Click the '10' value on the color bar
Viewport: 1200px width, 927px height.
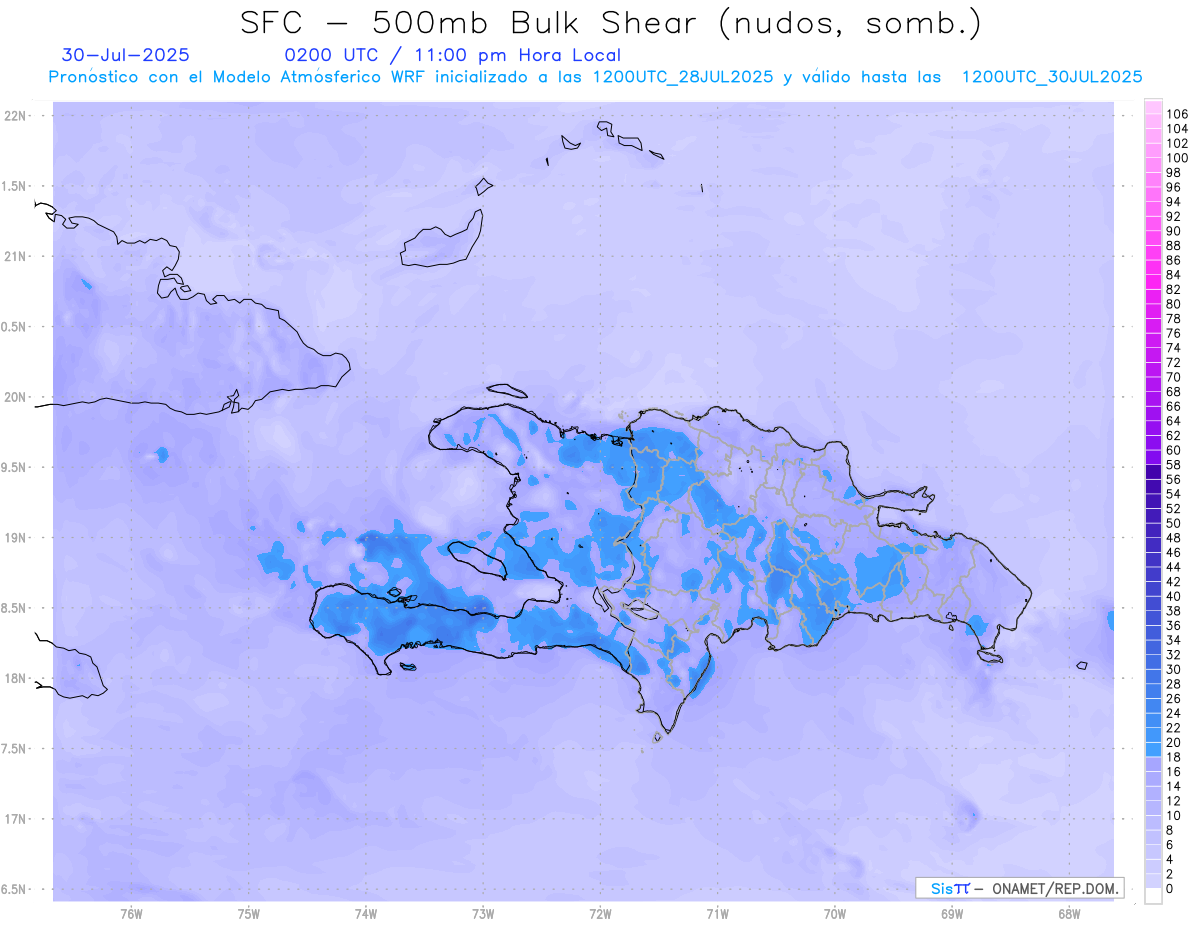pos(1174,815)
